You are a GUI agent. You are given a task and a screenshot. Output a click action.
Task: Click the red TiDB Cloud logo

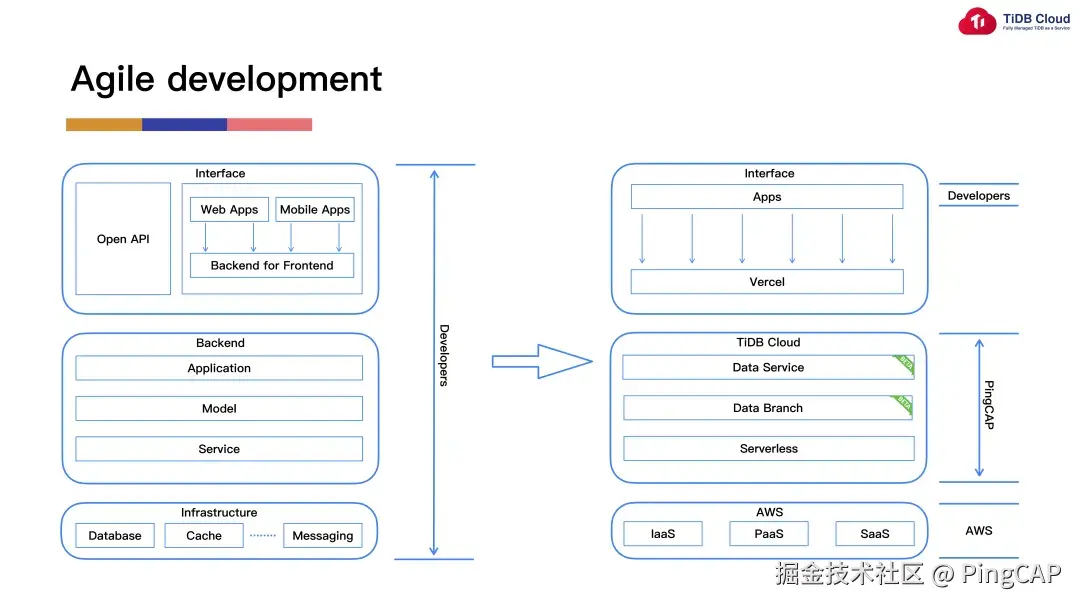(977, 20)
